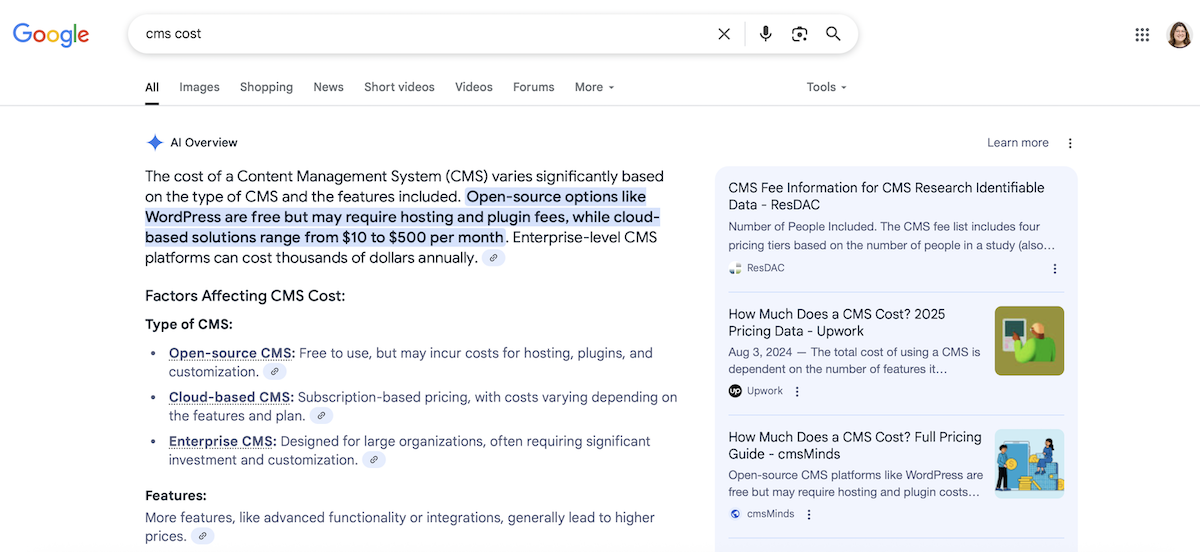Screen dimensions: 1200x552
Task: Click the cmsMinds favicon
Action: 735,514
